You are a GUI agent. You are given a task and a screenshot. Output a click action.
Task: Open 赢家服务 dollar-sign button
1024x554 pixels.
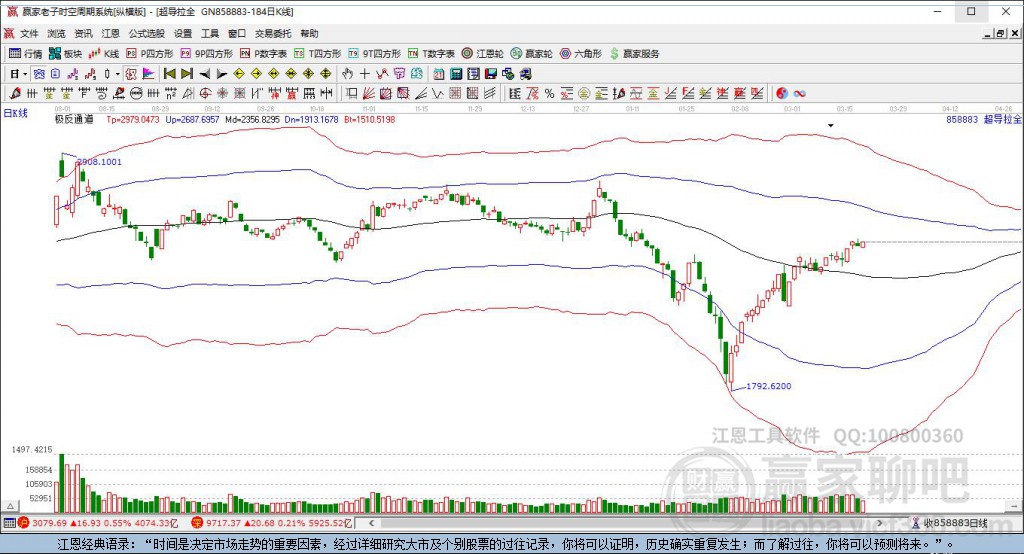point(634,54)
